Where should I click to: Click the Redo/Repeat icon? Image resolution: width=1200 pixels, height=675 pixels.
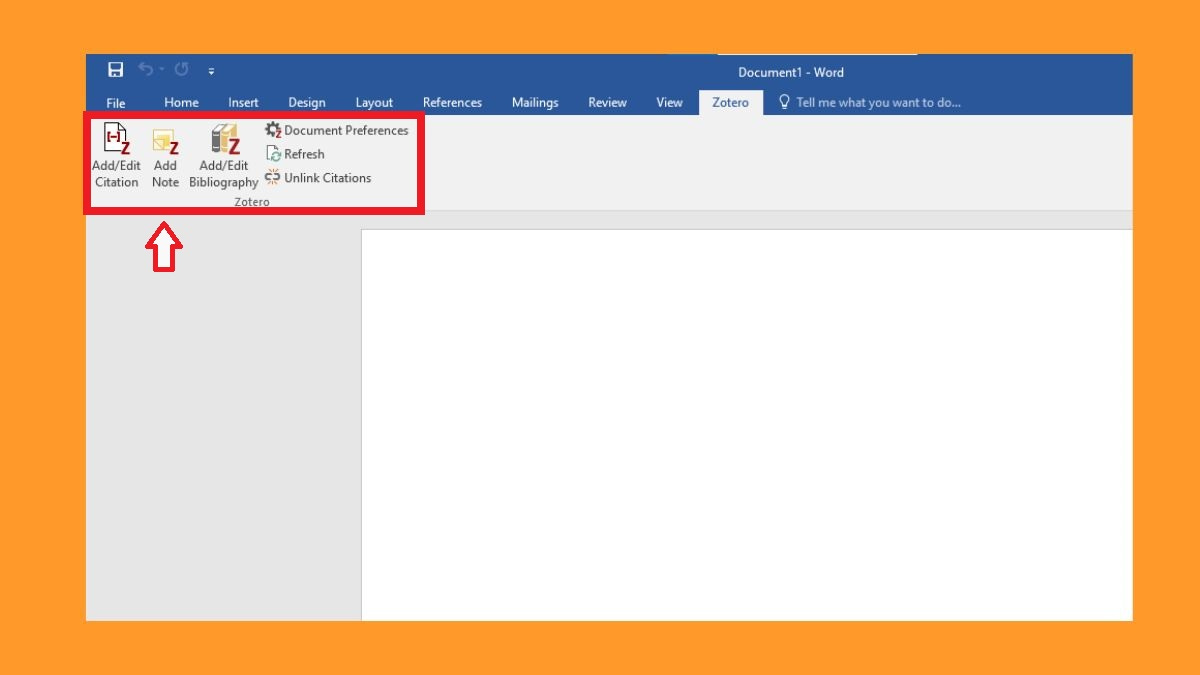(181, 70)
